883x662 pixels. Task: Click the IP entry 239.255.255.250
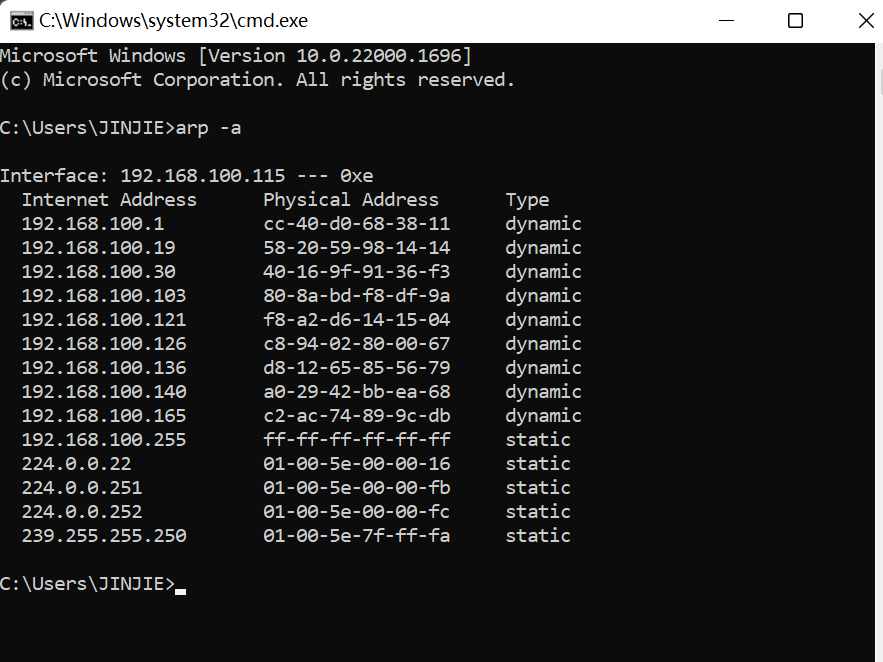[104, 536]
